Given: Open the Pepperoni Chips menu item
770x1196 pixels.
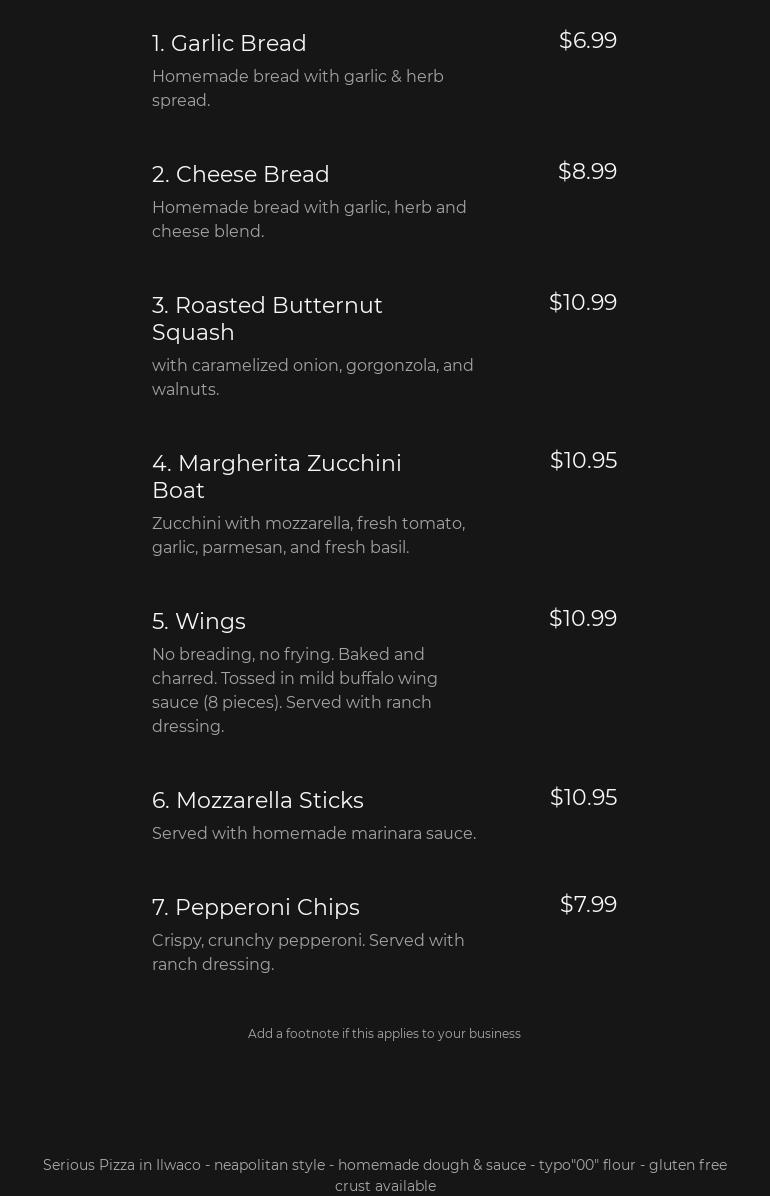Looking at the screenshot, I should click(255, 908).
